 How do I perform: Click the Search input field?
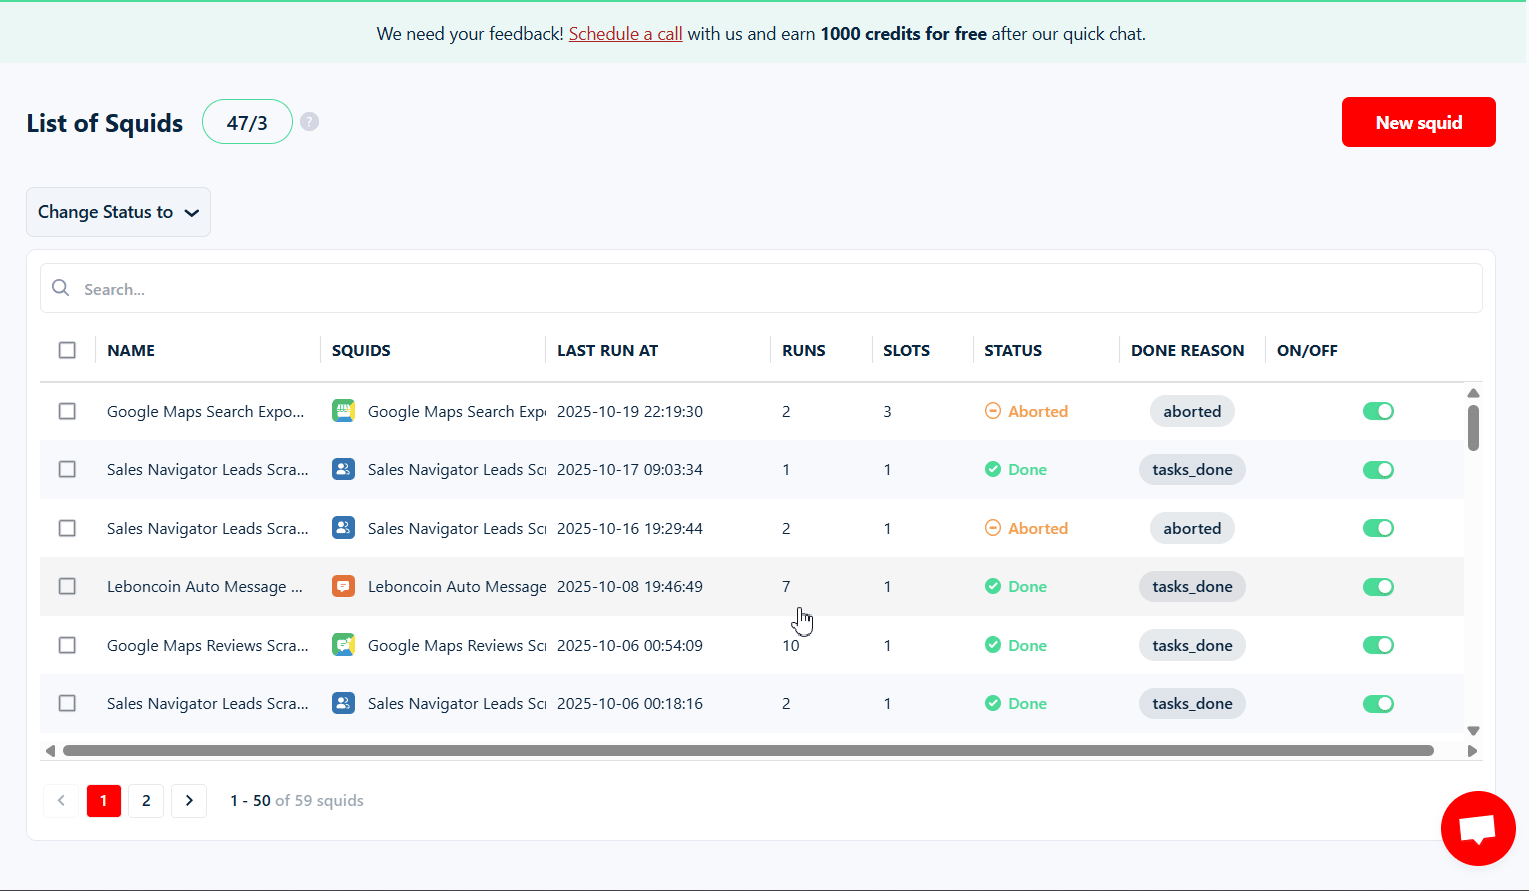400,288
